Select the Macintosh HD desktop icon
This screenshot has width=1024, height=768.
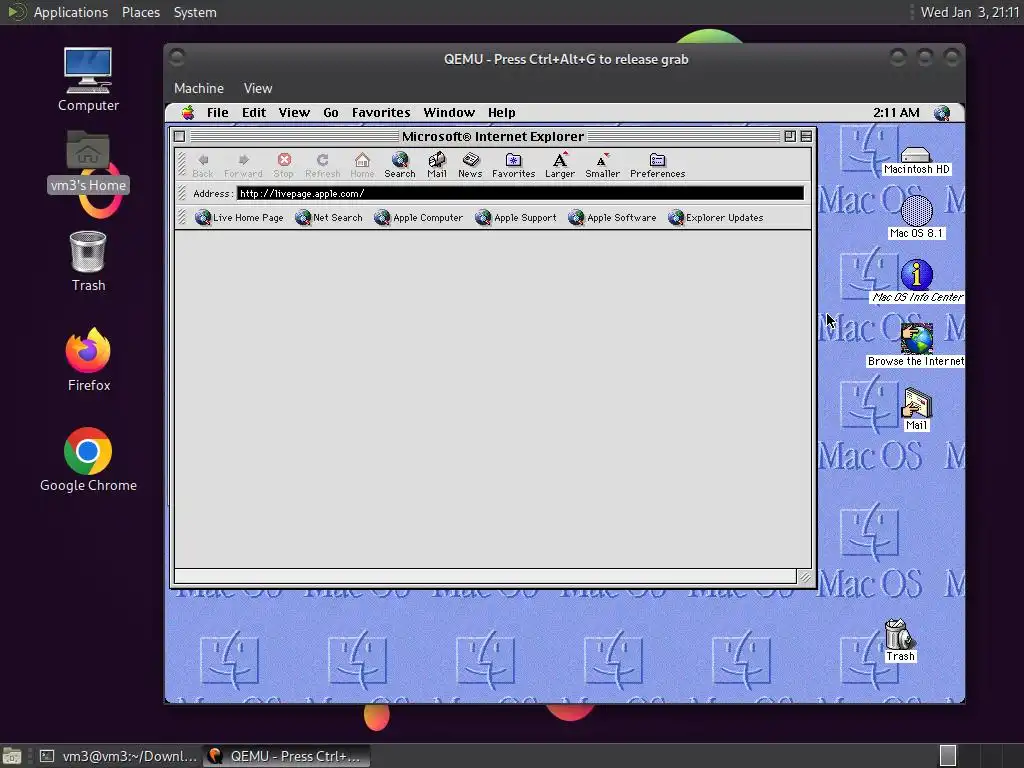(916, 161)
